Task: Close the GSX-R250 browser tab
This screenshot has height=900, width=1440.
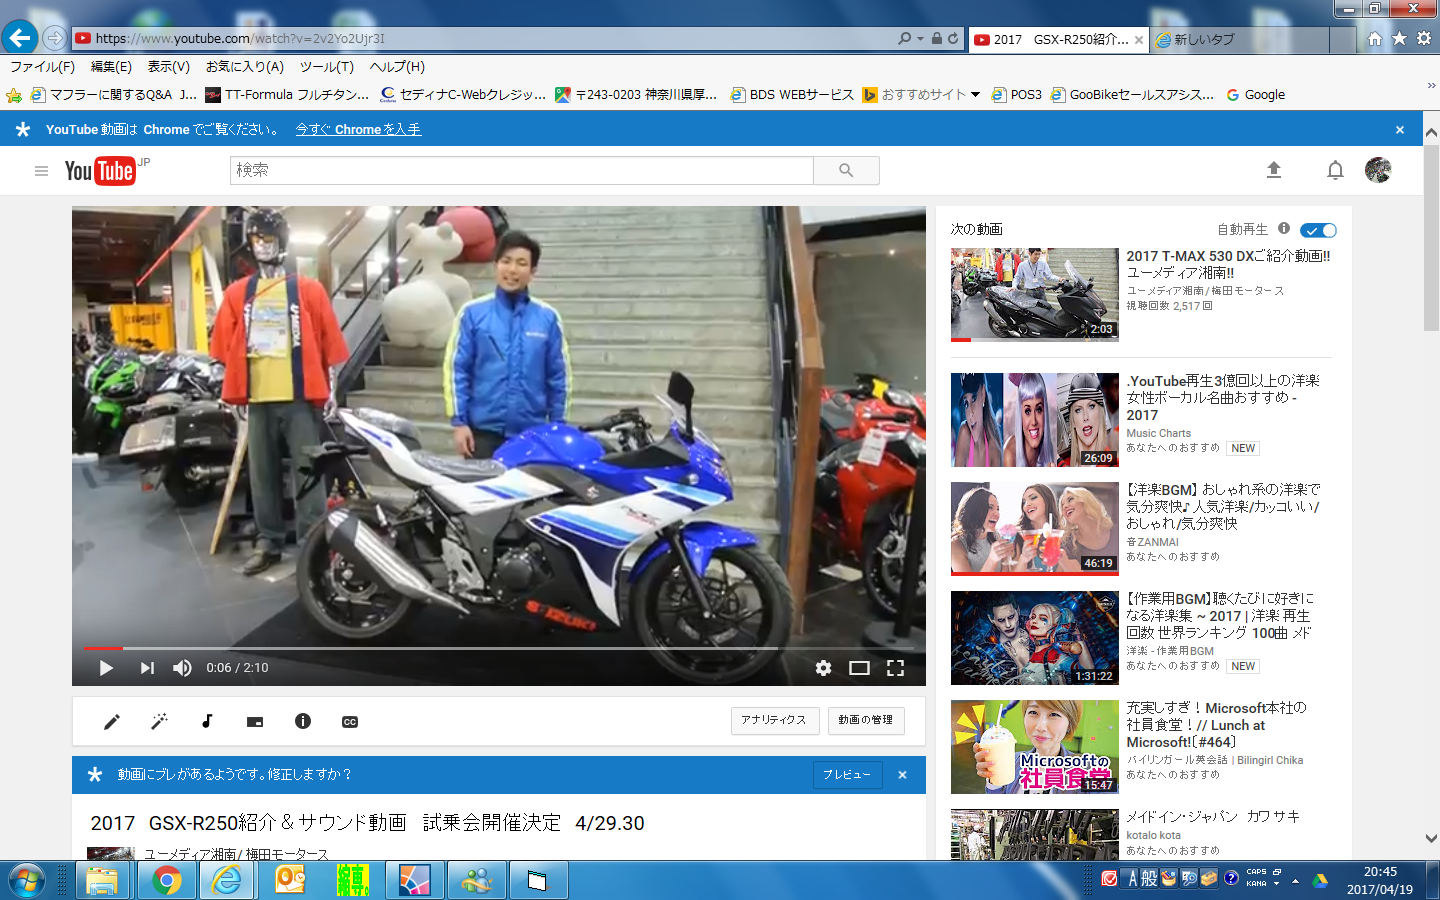Action: (1138, 40)
